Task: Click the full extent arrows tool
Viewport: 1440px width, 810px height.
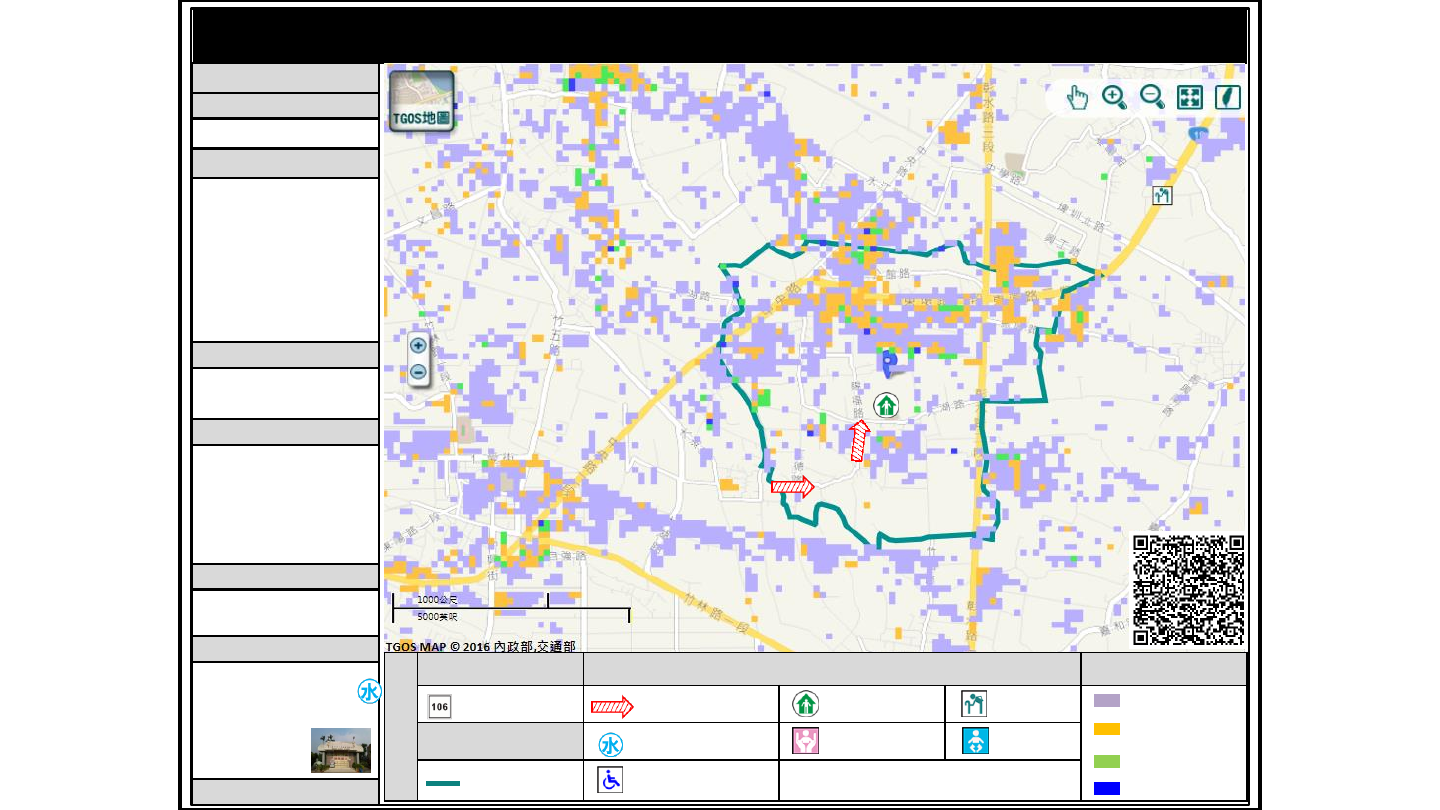Action: coord(1190,97)
